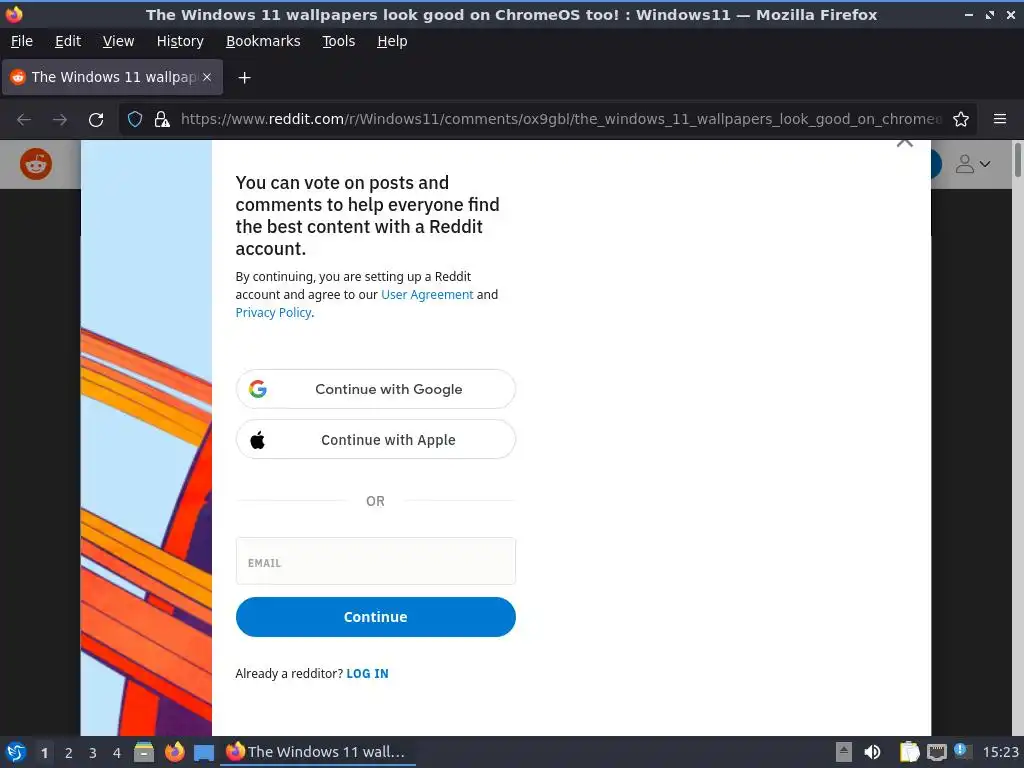
Task: Switch to workspace 3
Action: 93,753
